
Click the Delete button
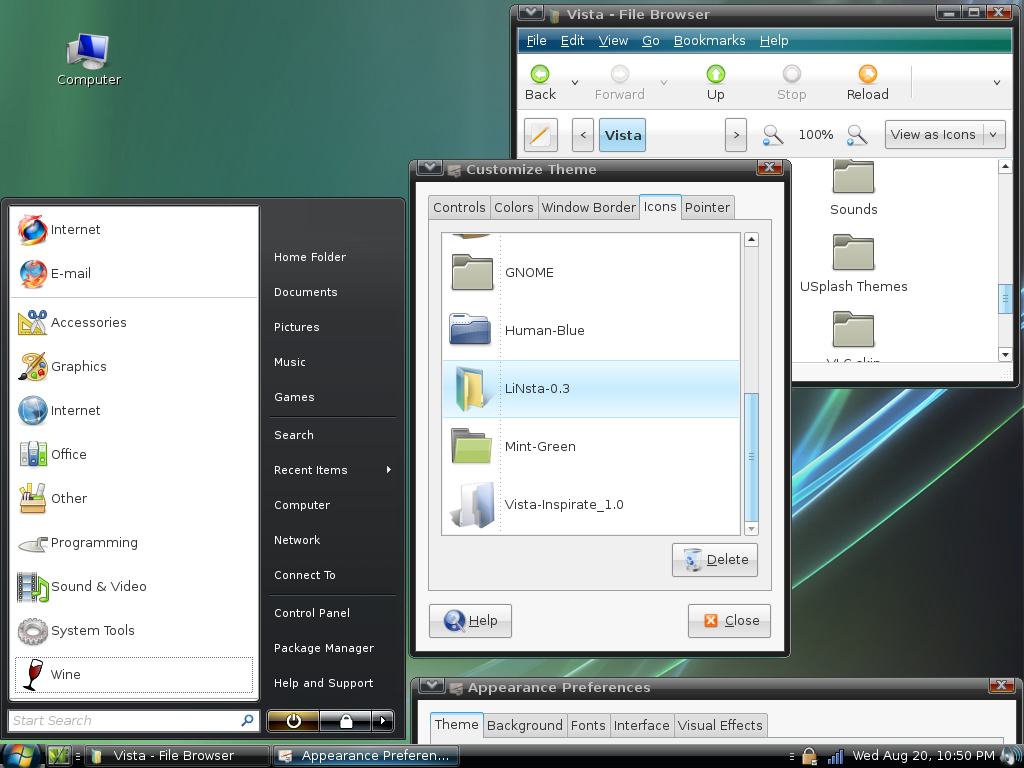coord(715,560)
